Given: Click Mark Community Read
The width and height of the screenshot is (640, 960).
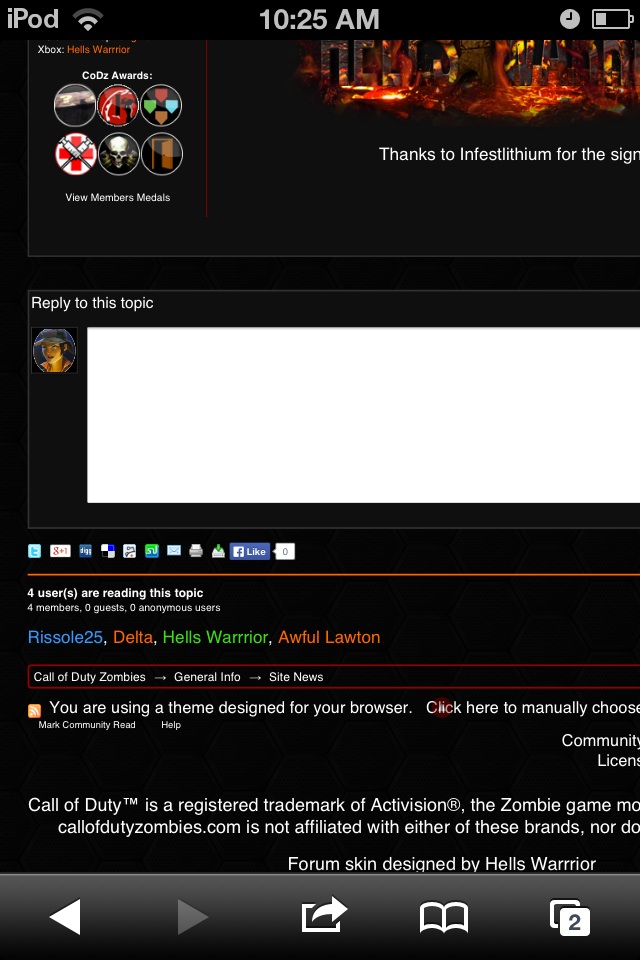Looking at the screenshot, I should (x=87, y=725).
